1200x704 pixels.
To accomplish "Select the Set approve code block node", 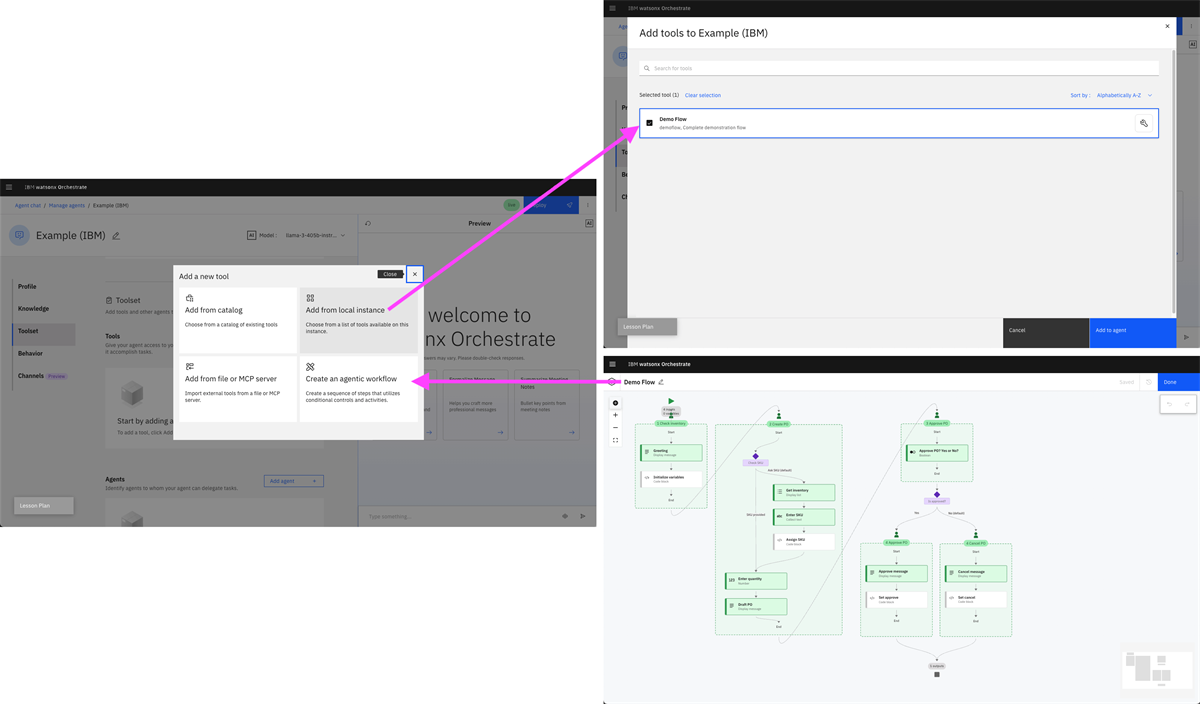I will pos(896,599).
